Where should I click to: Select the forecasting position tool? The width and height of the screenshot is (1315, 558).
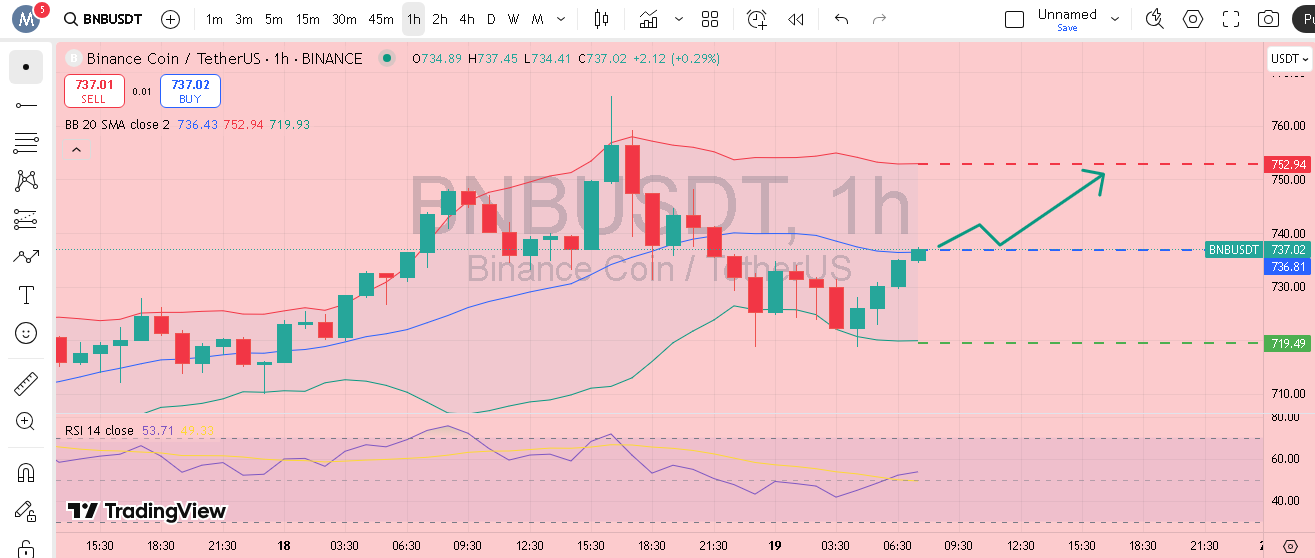pyautogui.click(x=26, y=219)
